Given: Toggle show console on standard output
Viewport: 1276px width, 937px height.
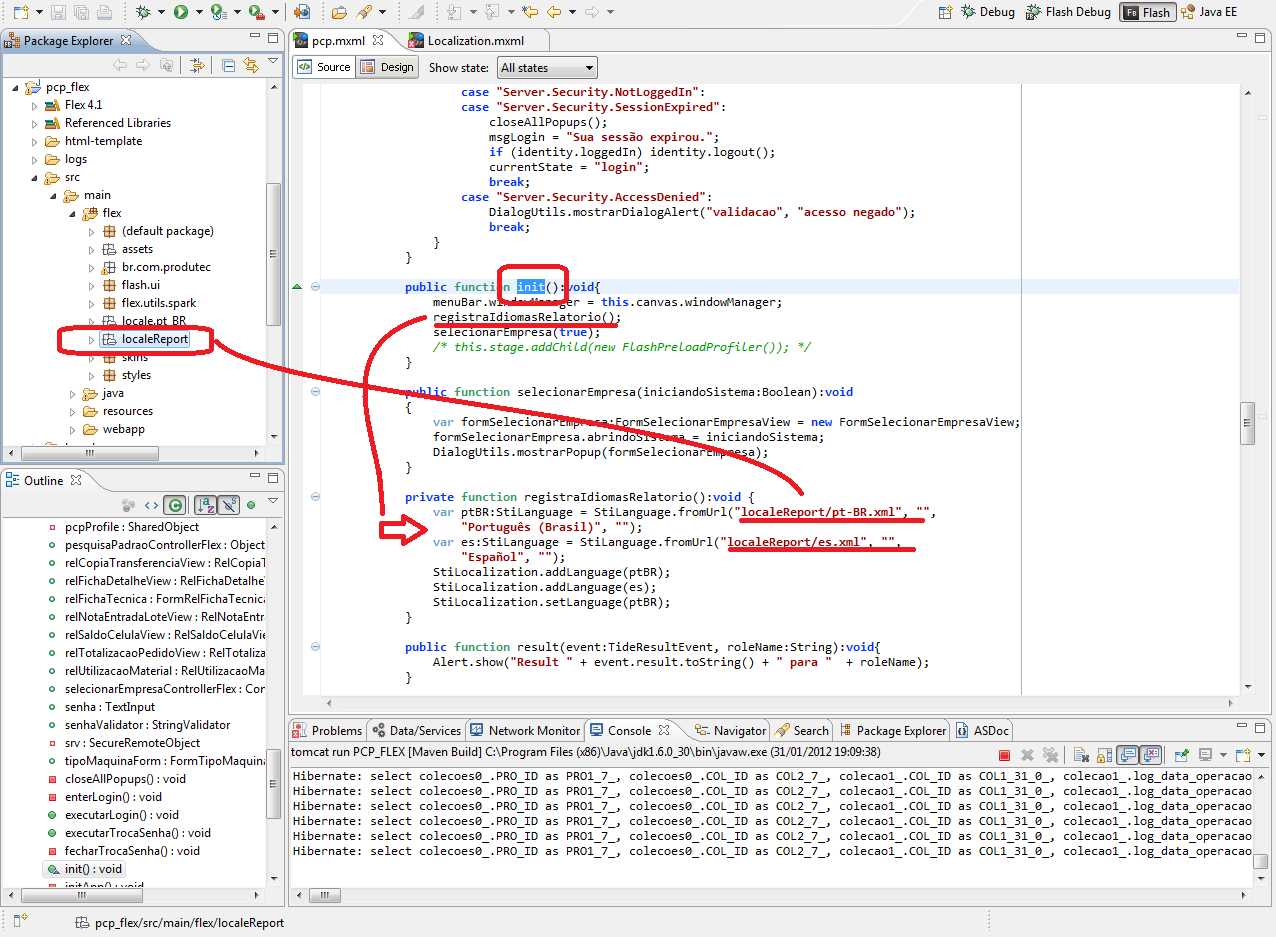Looking at the screenshot, I should tap(1127, 755).
